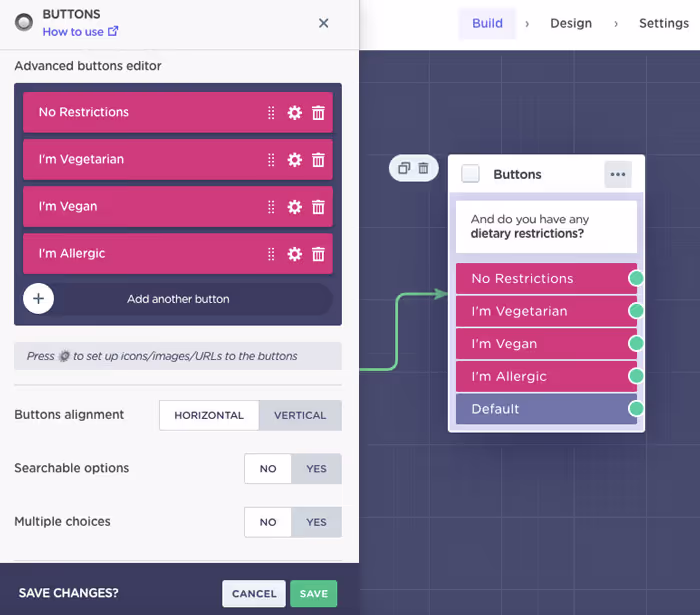Set buttons alignment to Vertical
The image size is (700, 615).
pyautogui.click(x=300, y=416)
